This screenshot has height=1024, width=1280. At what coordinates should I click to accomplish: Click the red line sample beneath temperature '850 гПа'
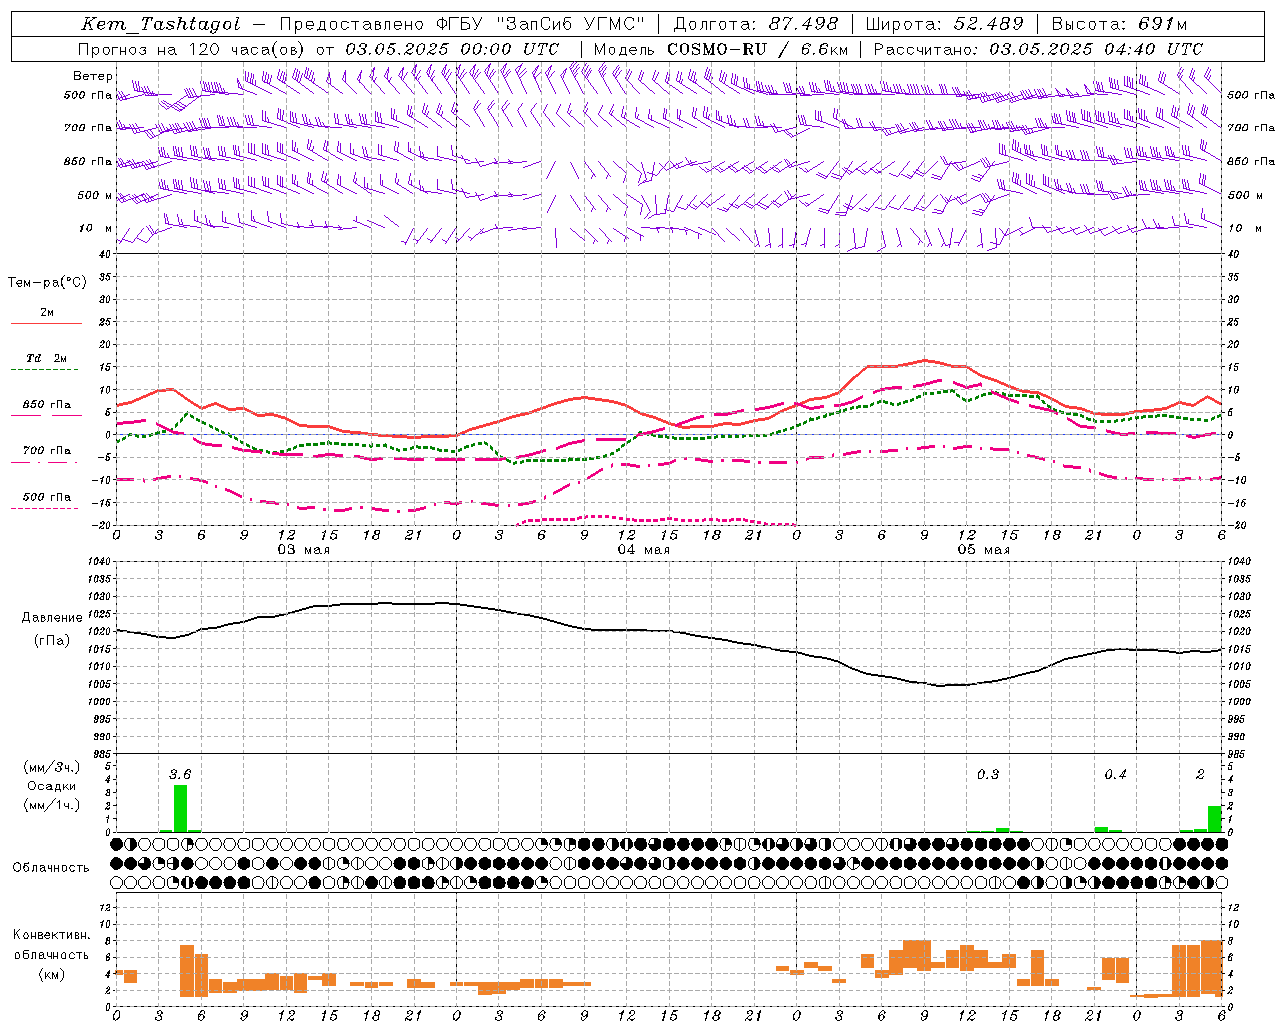(x=46, y=416)
